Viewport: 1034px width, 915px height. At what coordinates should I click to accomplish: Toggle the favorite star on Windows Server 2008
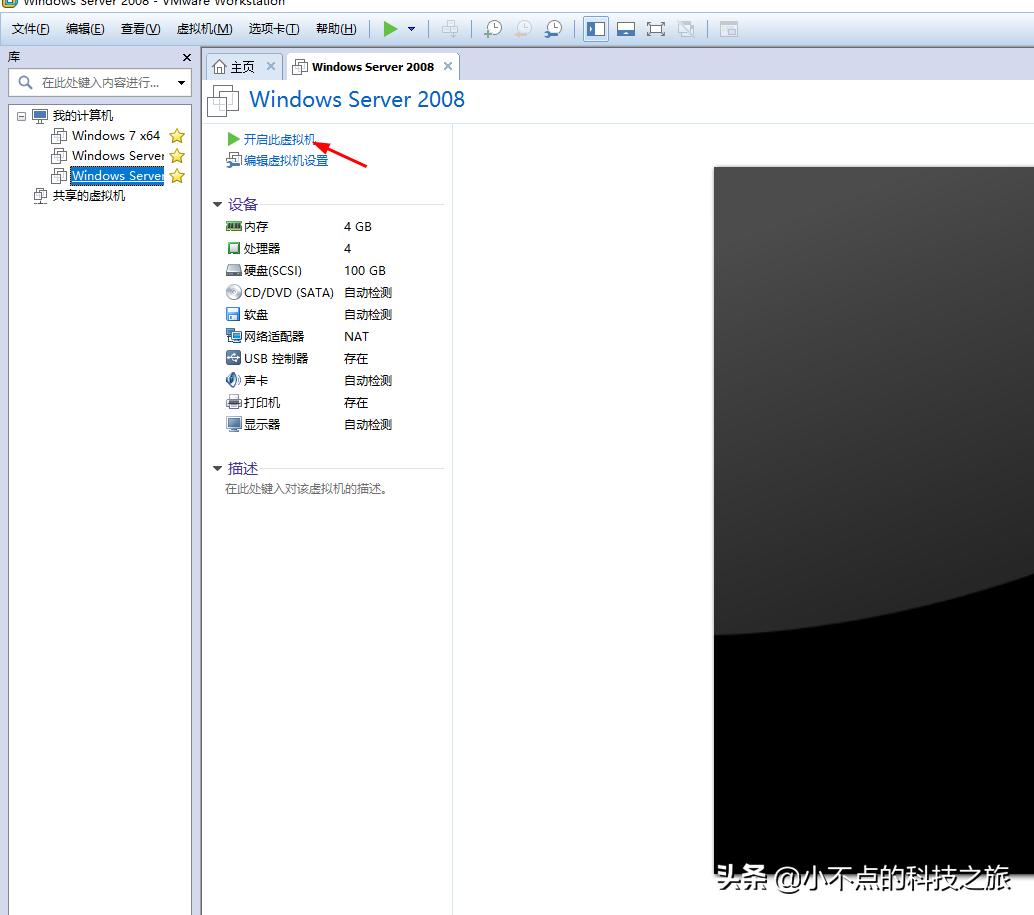(177, 176)
